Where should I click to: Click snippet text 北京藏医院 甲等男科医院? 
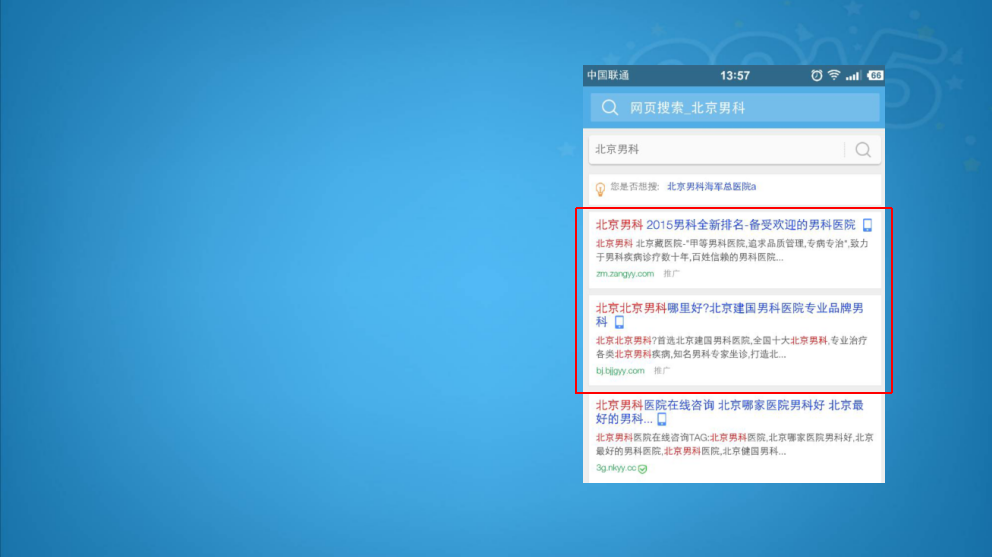point(732,250)
